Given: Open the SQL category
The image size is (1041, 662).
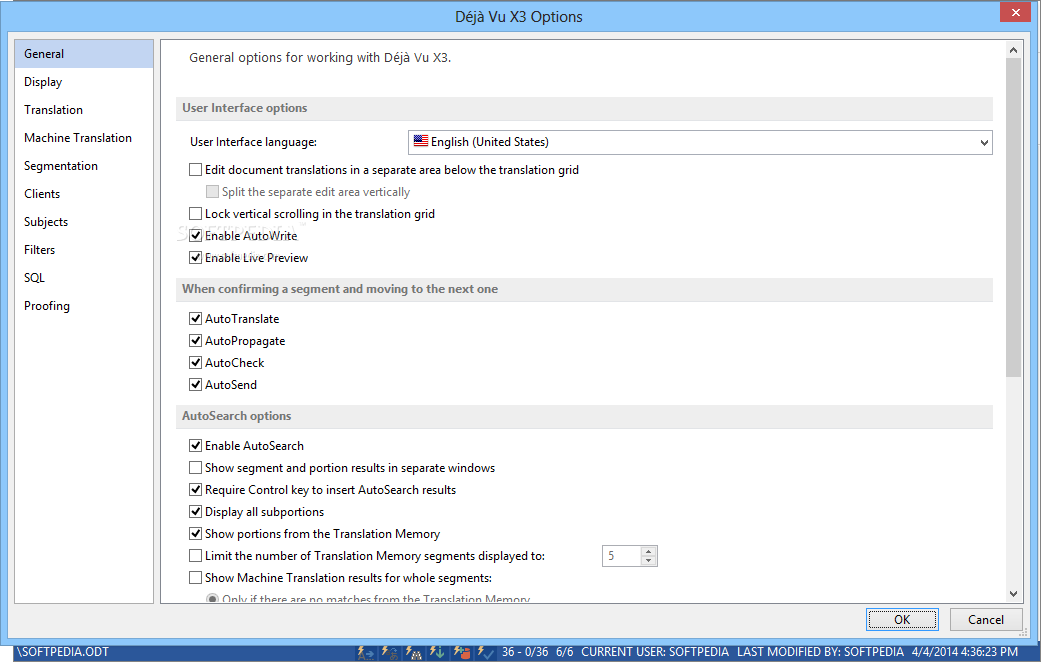Looking at the screenshot, I should coord(84,278).
